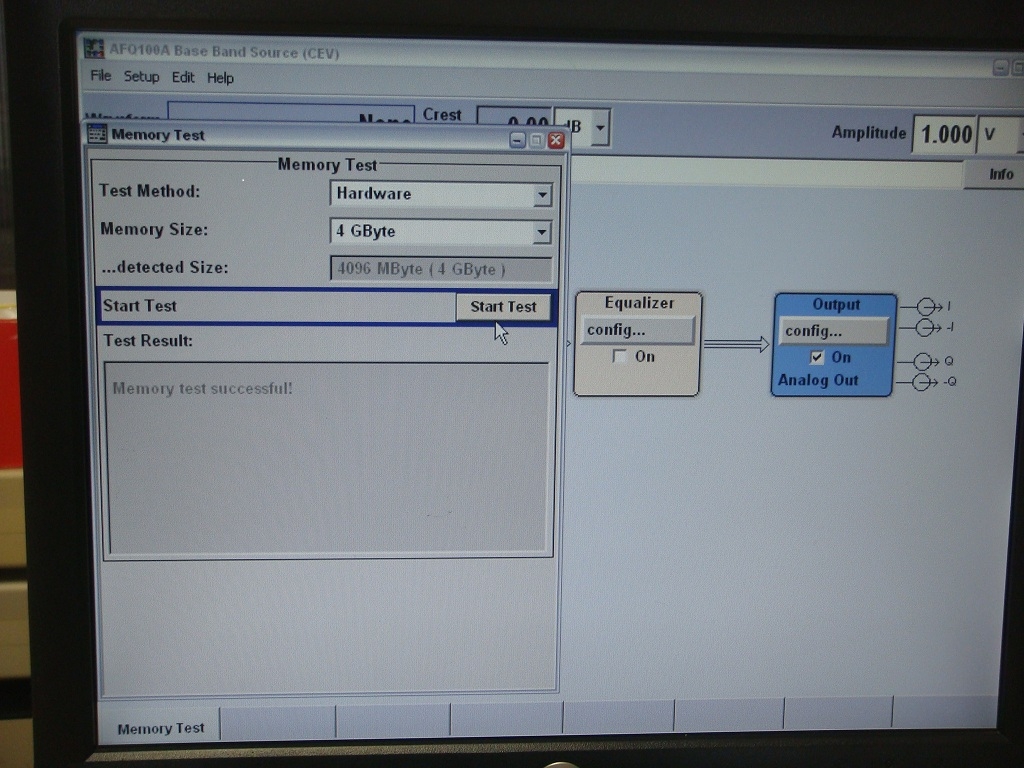Minimize the Memory Test dialog window
Viewport: 1024px width, 768px height.
[517, 140]
